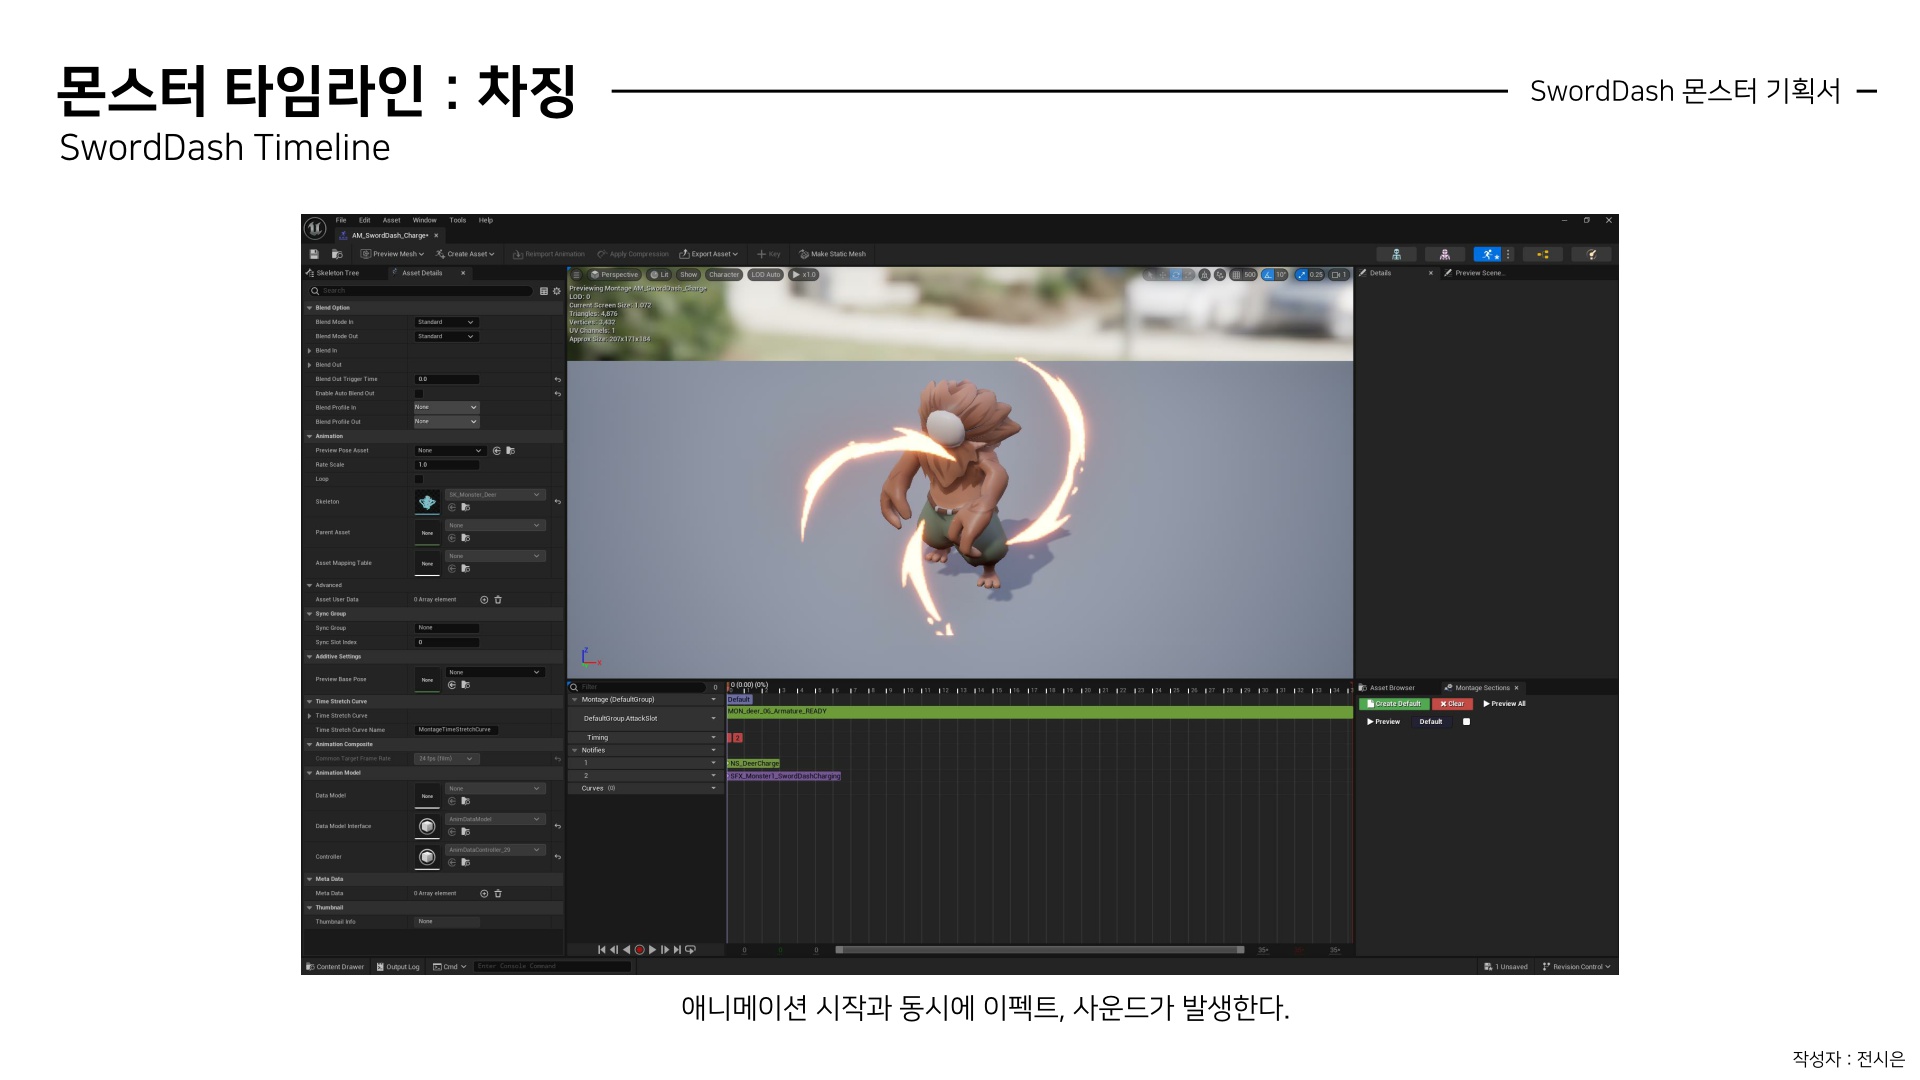
Task: Switch to the Skeletal Mesh mode icon
Action: pos(1444,254)
